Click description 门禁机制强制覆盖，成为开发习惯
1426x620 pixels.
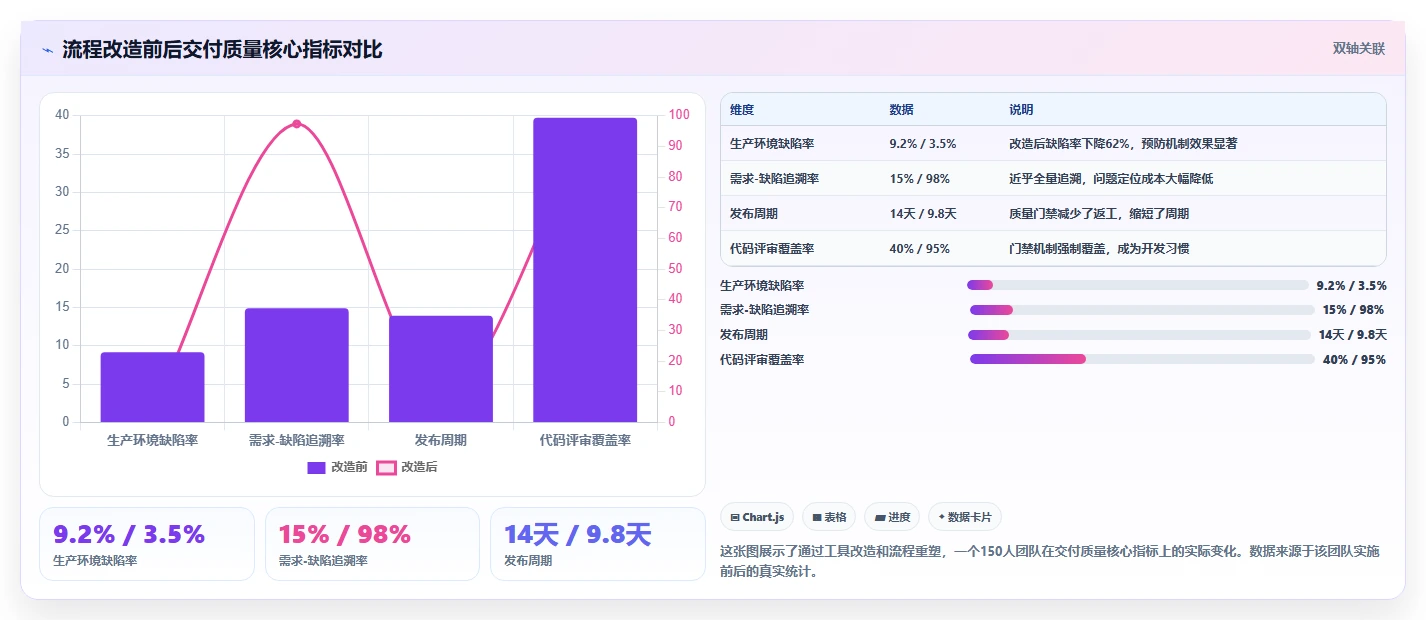pos(1099,249)
